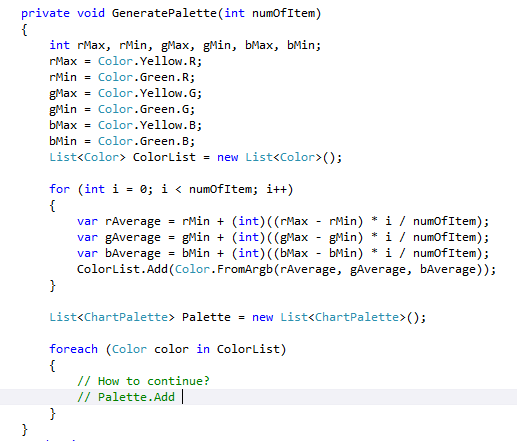Click the GeneratePalette method name
Image resolution: width=517 pixels, height=441 pixels.
164,13
